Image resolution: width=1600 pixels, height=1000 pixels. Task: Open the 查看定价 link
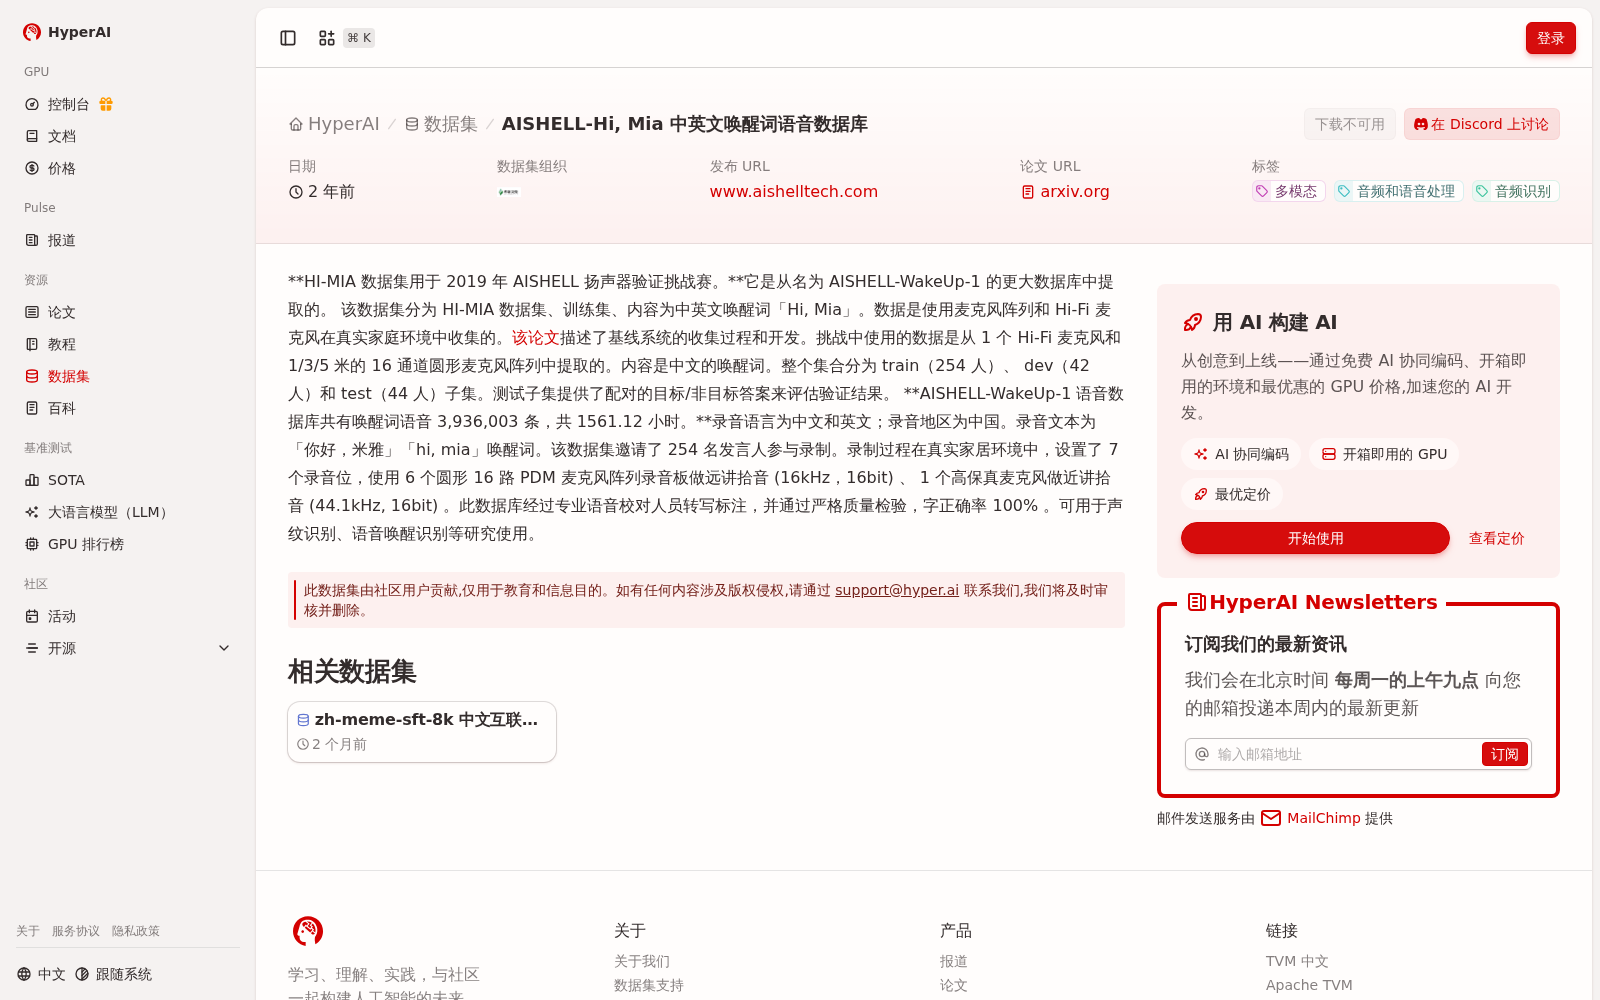pos(1496,538)
